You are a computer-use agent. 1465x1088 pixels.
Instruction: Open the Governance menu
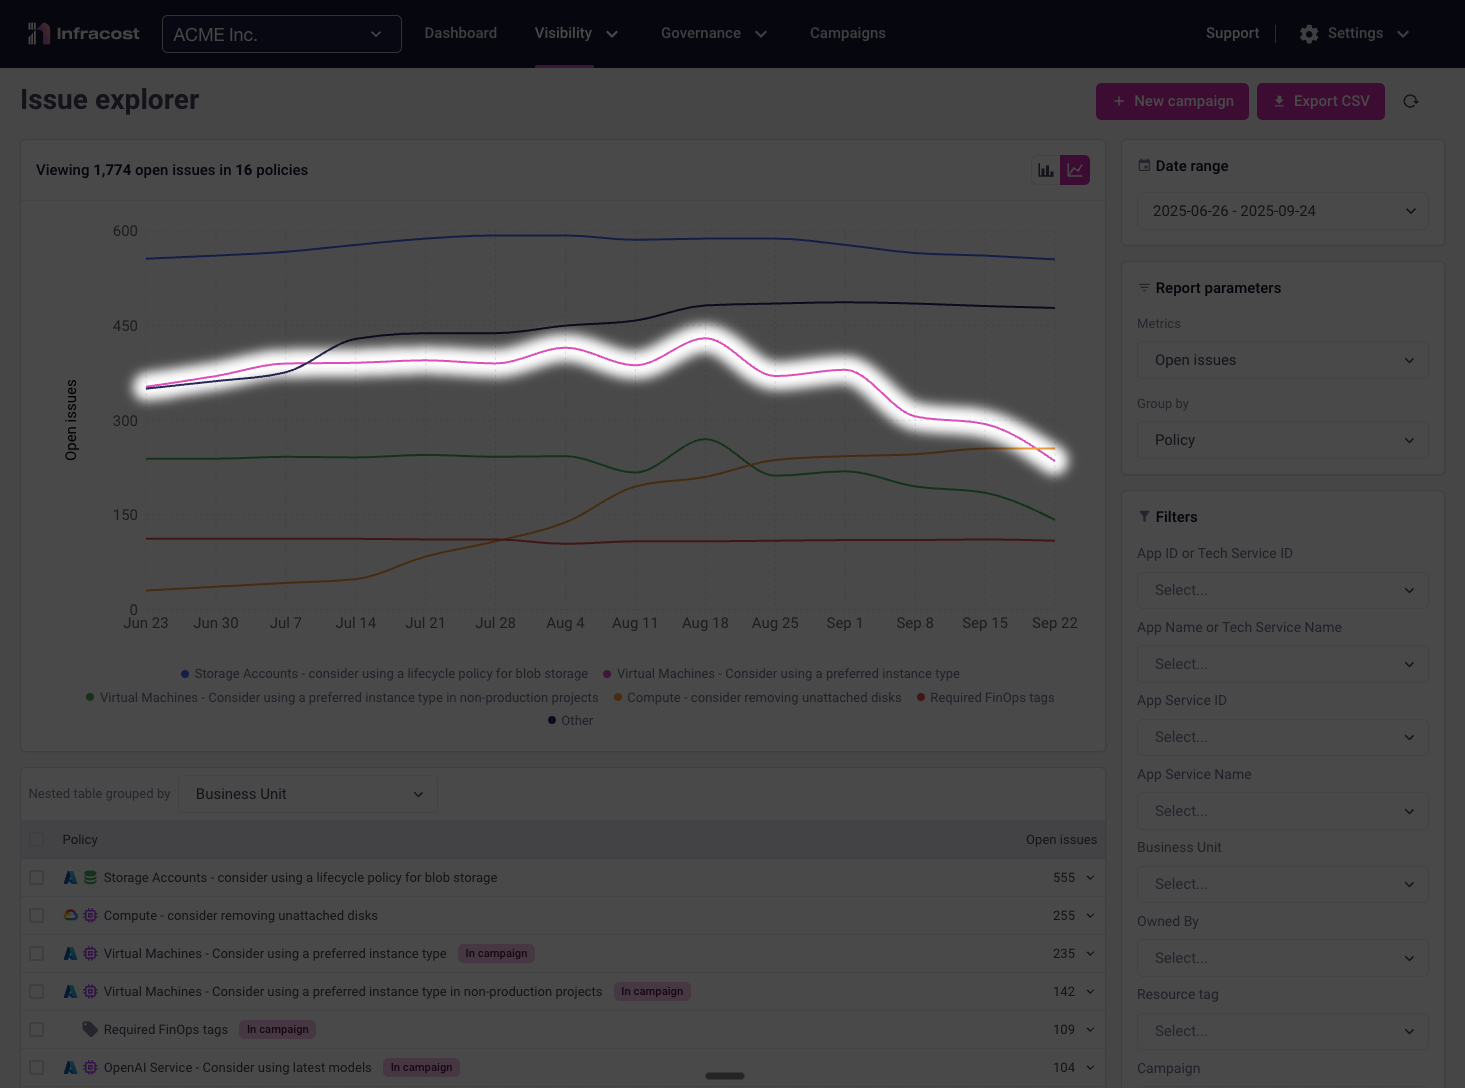tap(713, 34)
